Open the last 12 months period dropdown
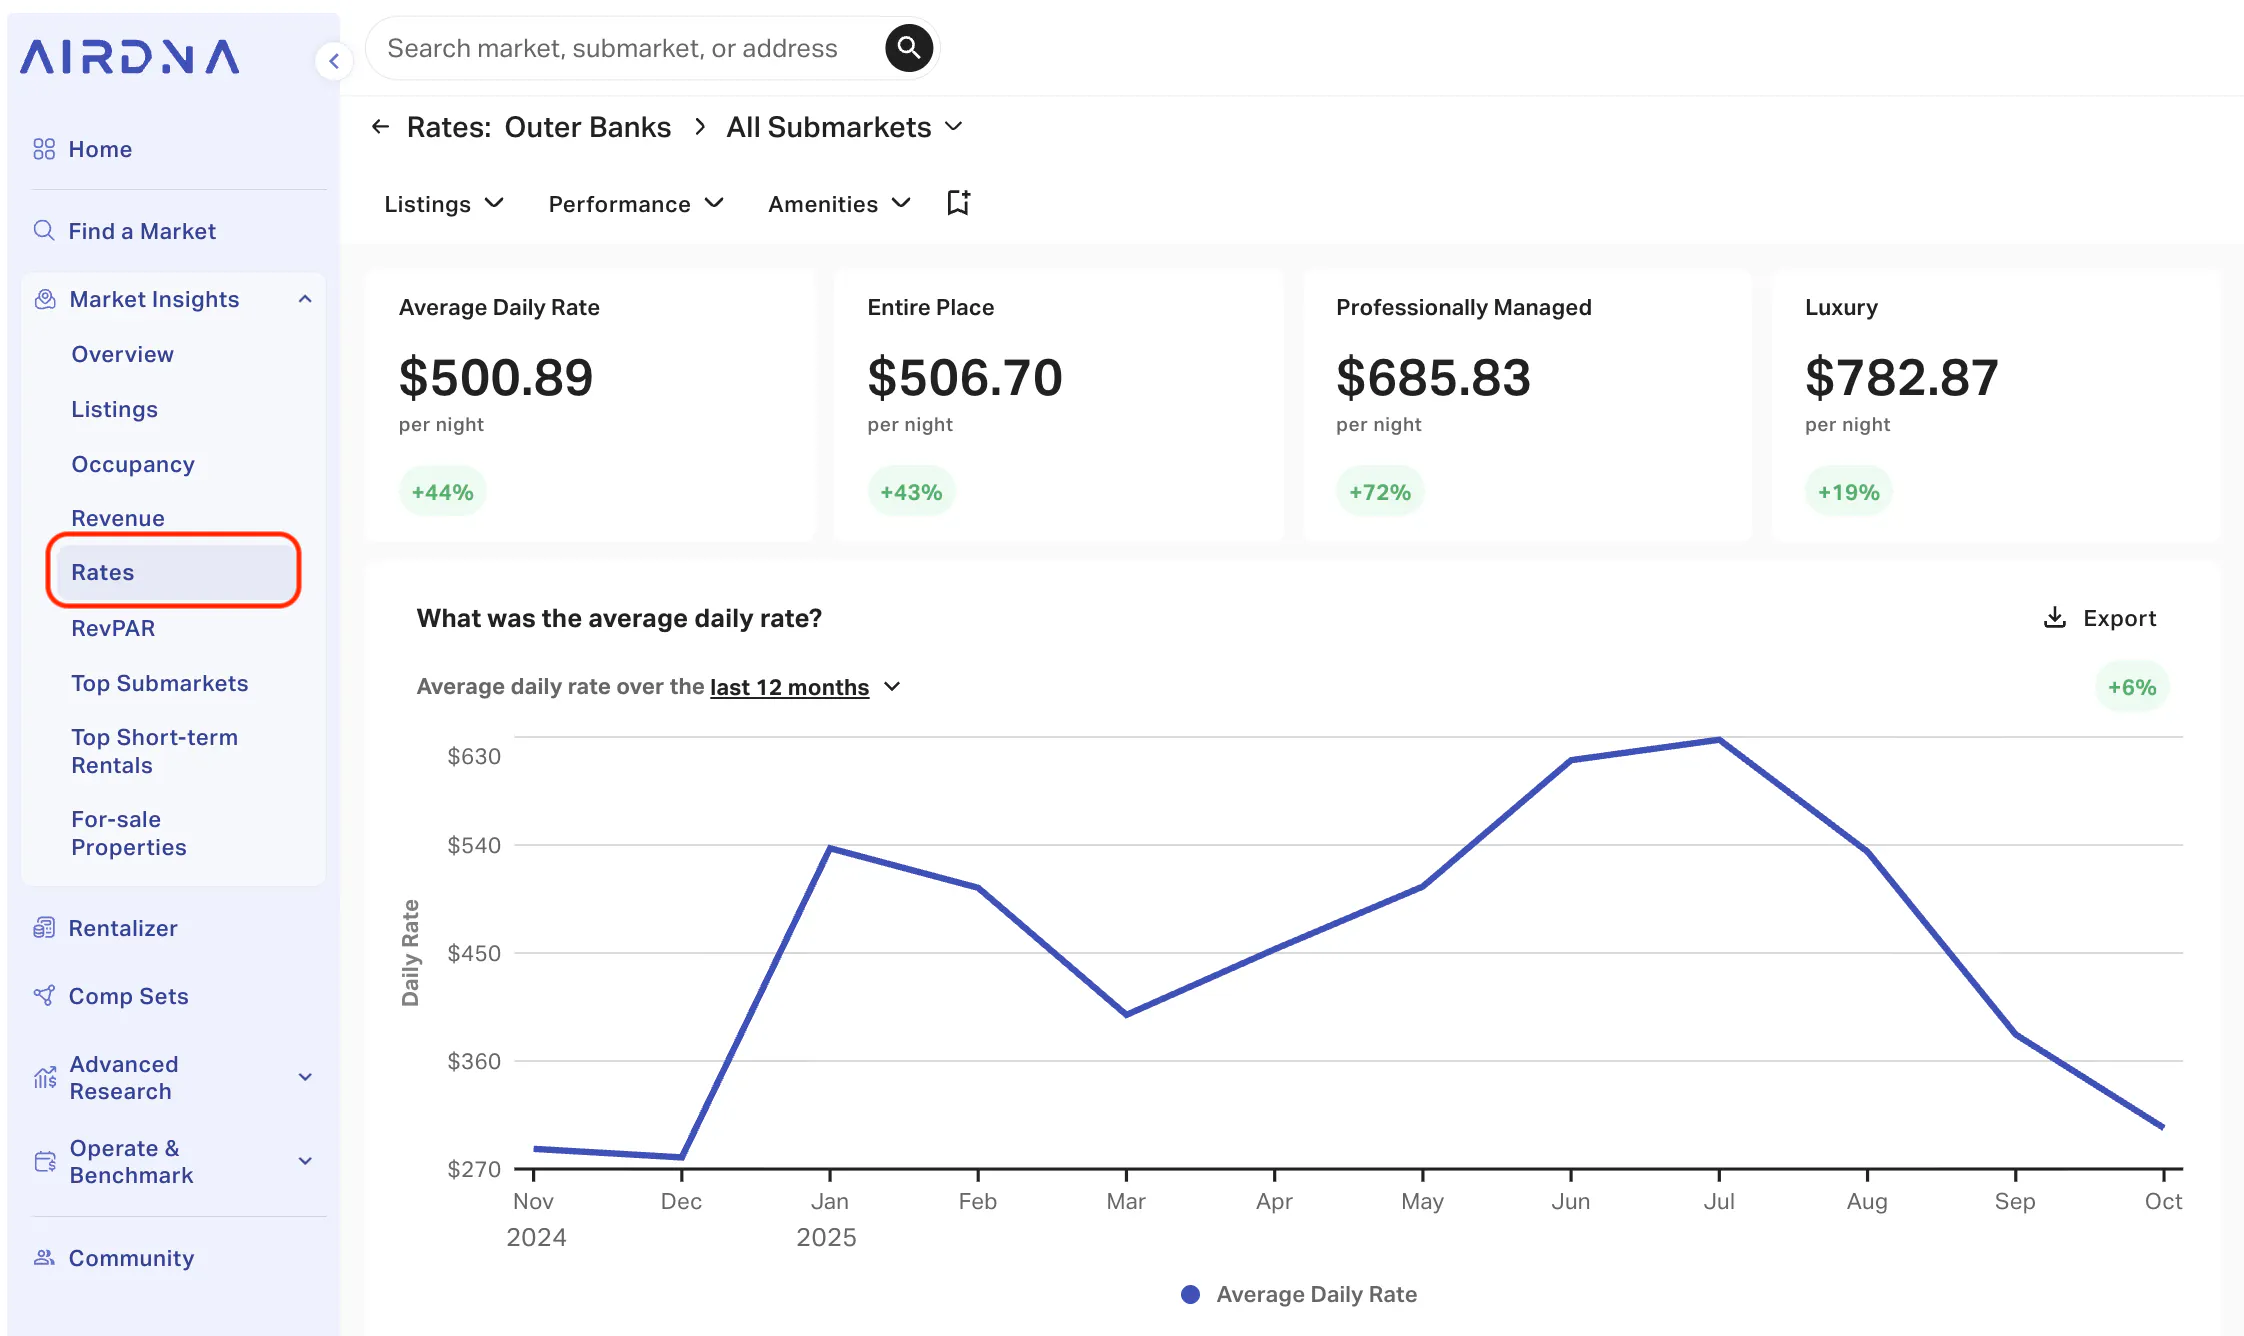This screenshot has width=2244, height=1336. tap(805, 687)
